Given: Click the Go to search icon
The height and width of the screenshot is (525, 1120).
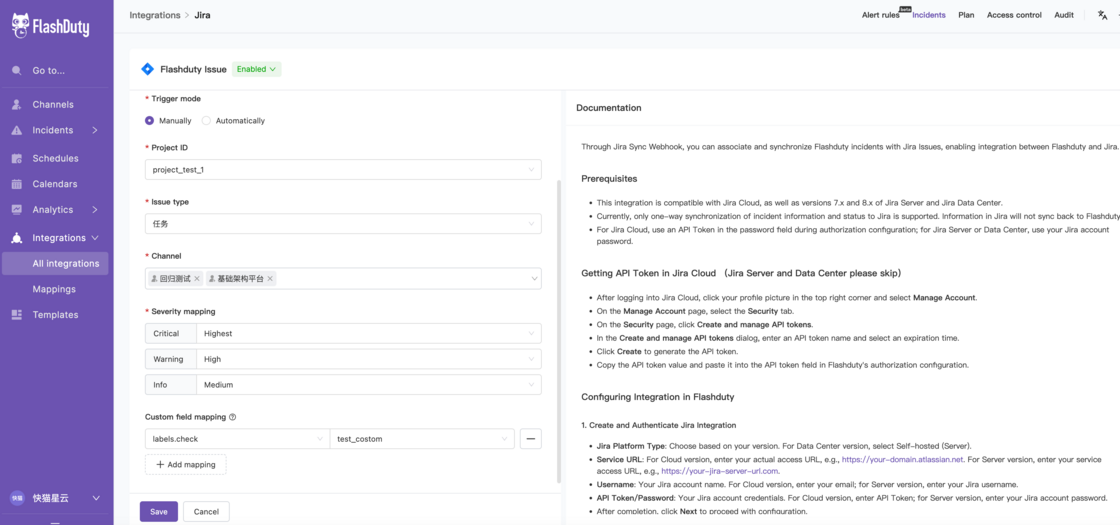Looking at the screenshot, I should tap(16, 71).
